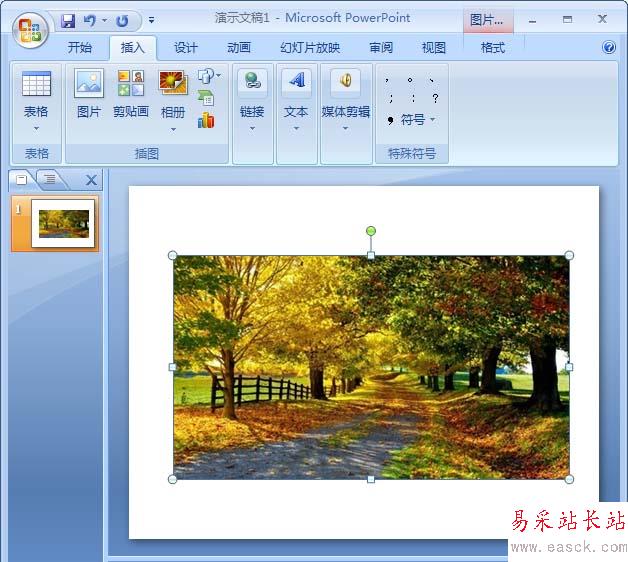This screenshot has height=562, width=628.
Task: Click the 媒体剪辑 speaker icon
Action: [x=346, y=81]
